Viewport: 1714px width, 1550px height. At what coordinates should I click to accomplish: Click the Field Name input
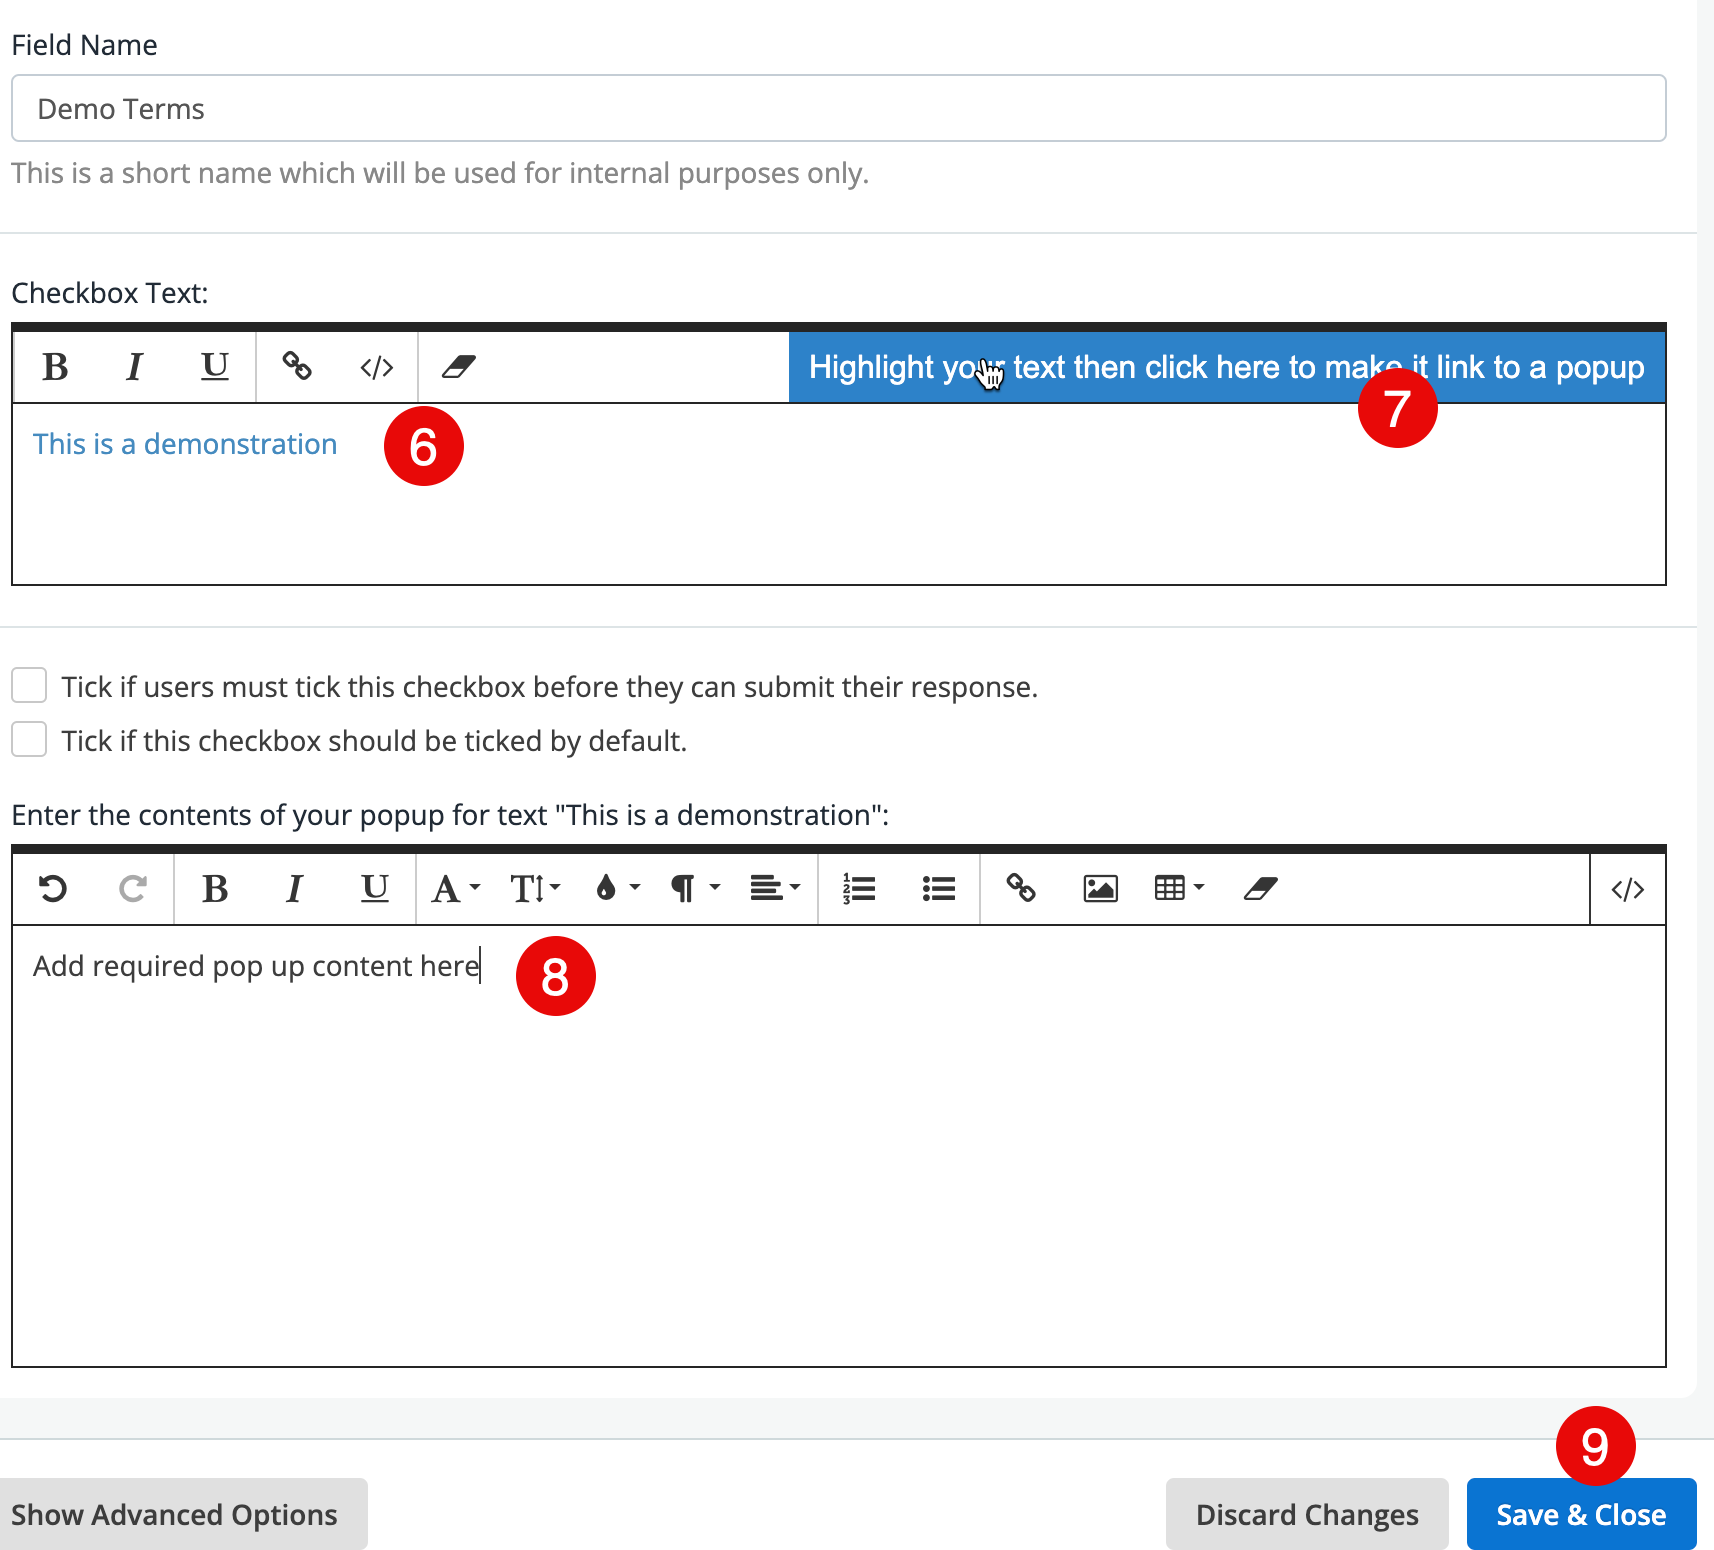click(838, 108)
